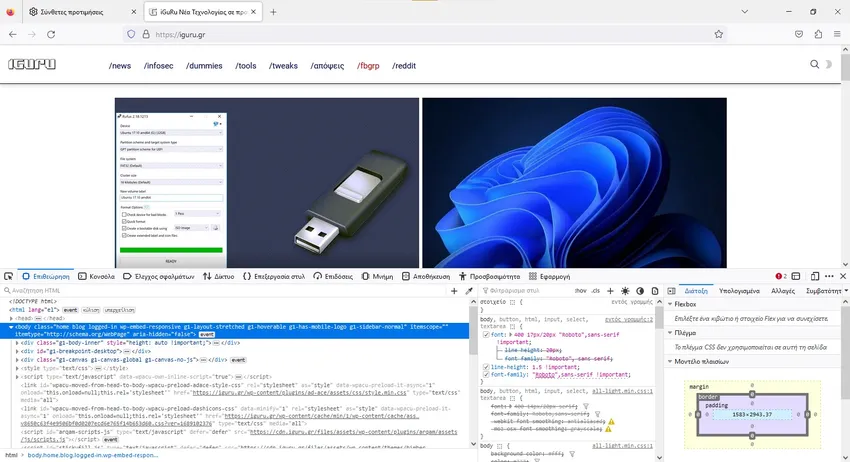The height and width of the screenshot is (462, 850).
Task: Open Επεξεργασία στυλ style editor tab
Action: tap(274, 277)
